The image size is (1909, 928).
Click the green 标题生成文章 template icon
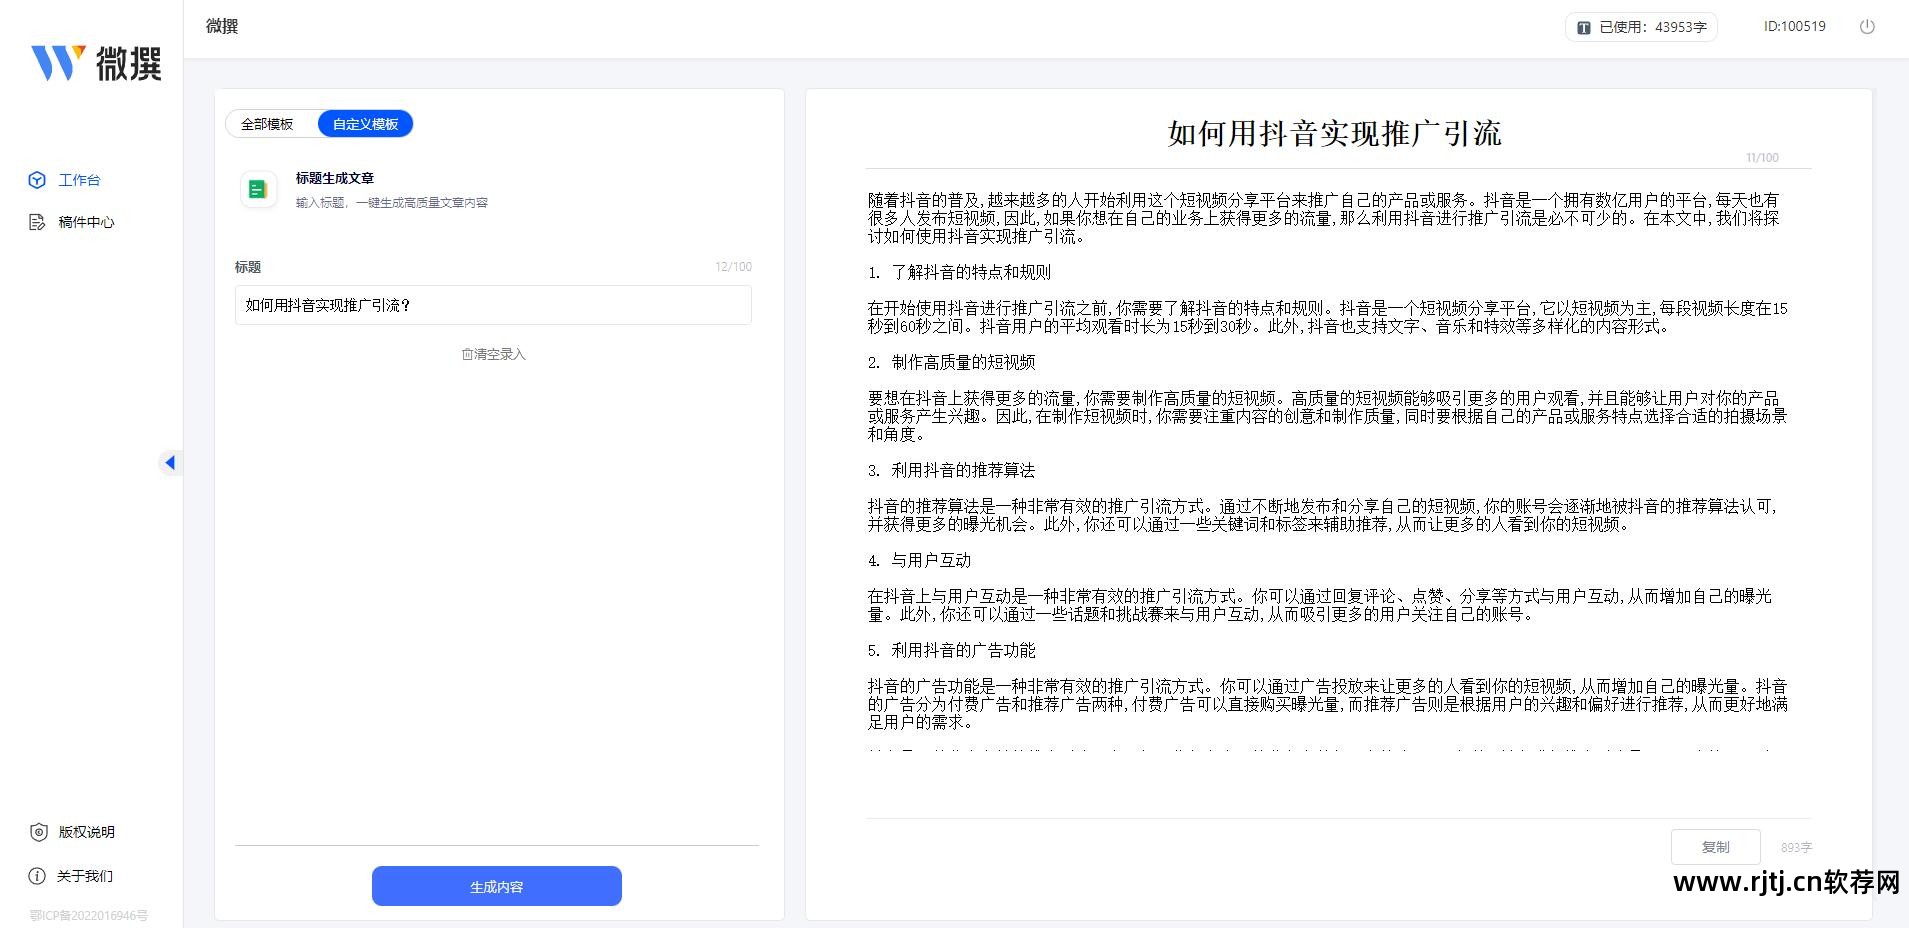(x=258, y=189)
